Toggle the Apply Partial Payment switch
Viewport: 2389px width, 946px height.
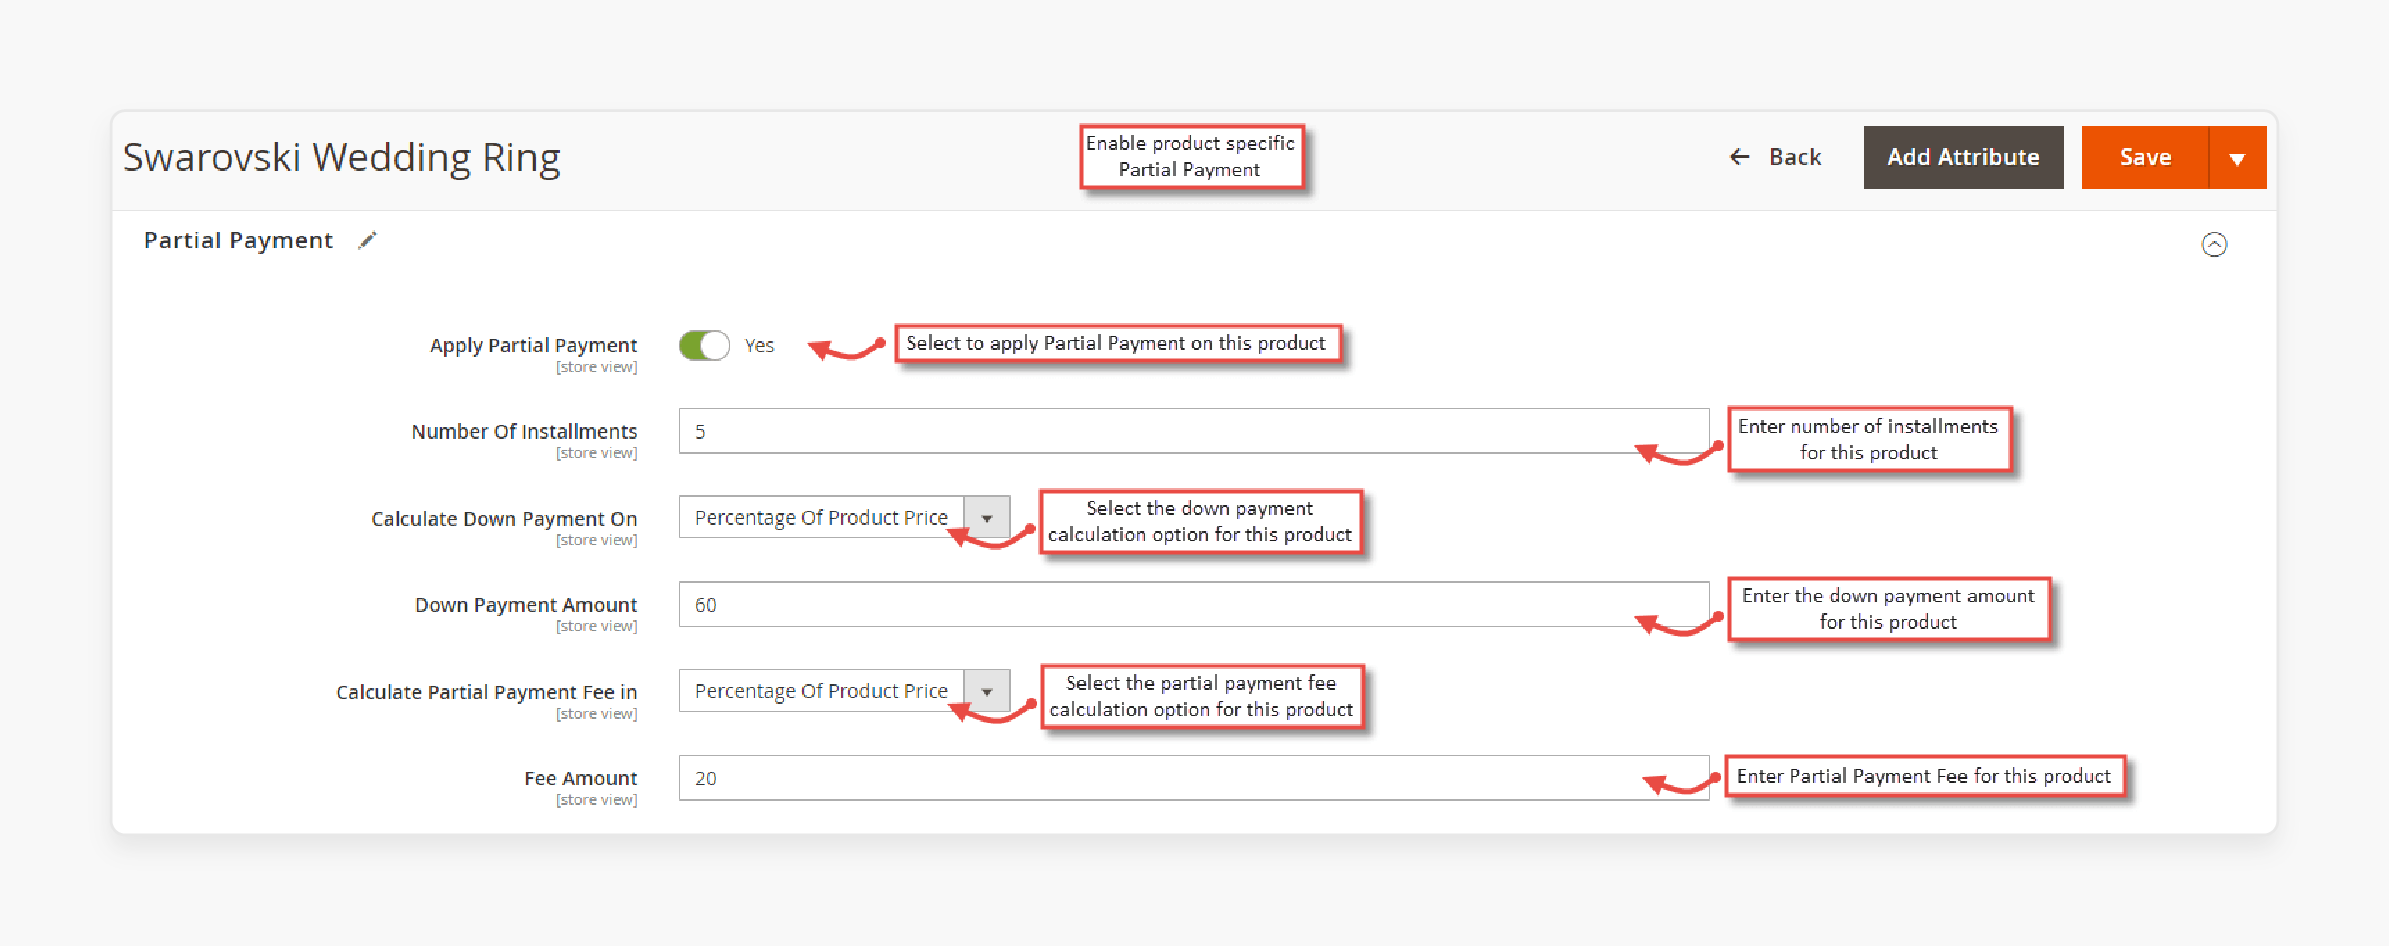704,345
